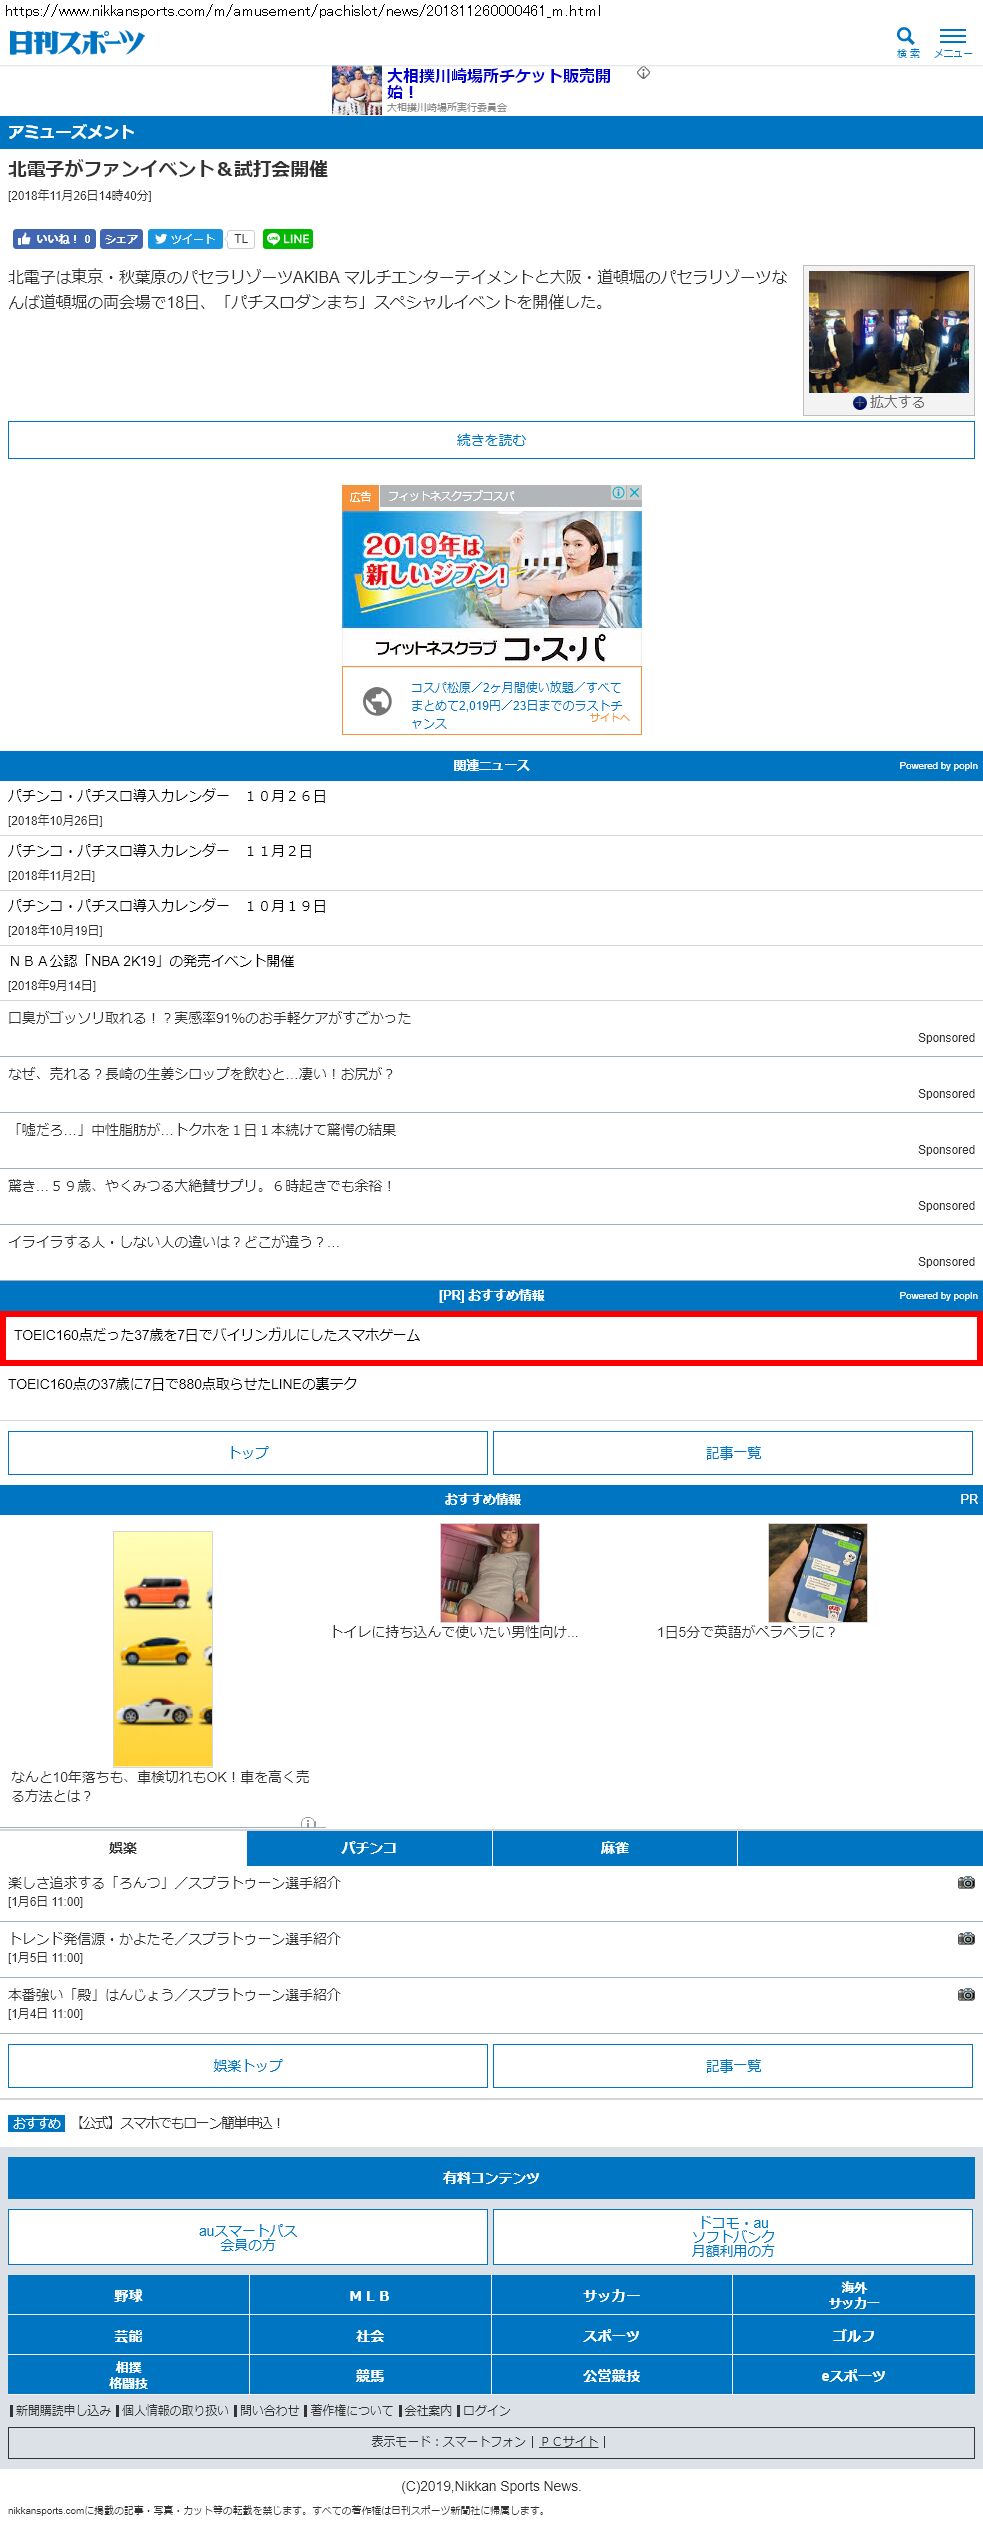Click 新聞購読申し込み footer link

pos(62,2411)
